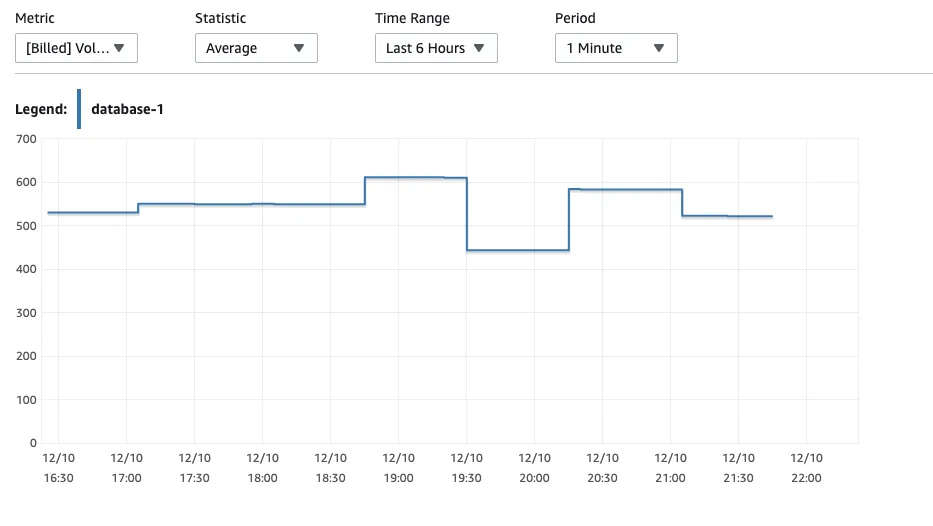Click the 12/10 16:30 axis time label

(58, 468)
